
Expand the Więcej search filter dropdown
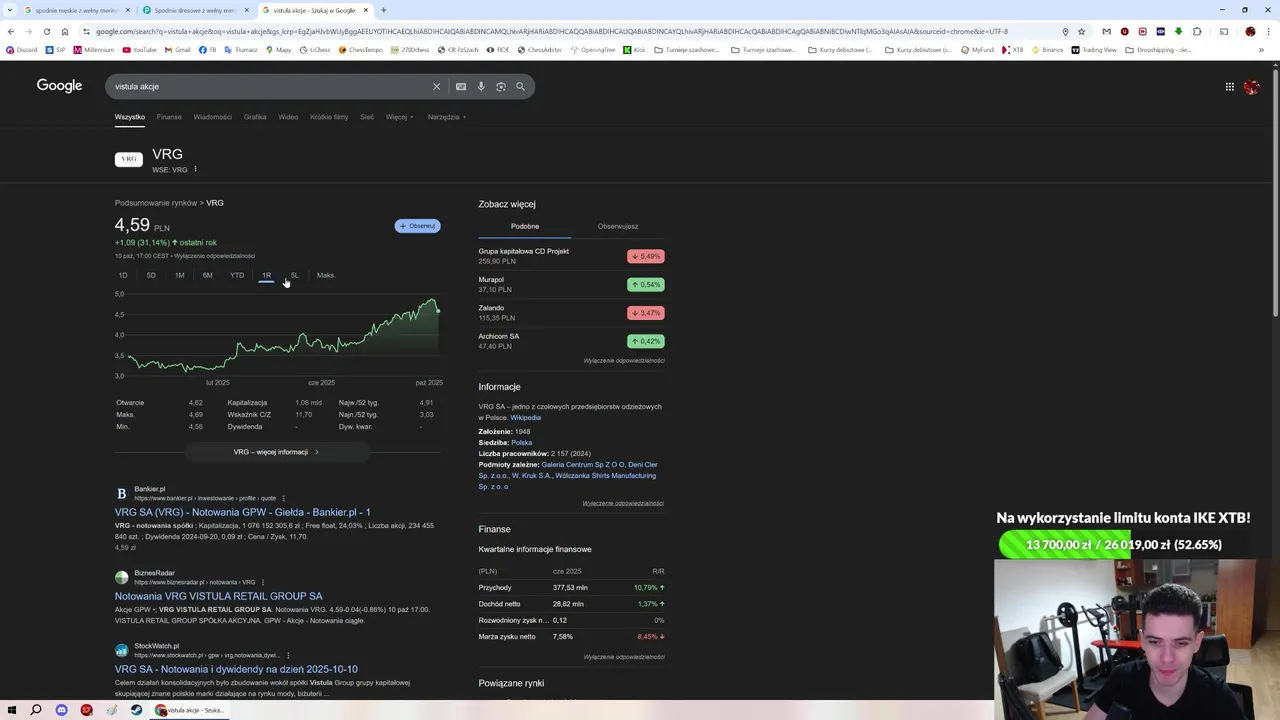point(400,117)
